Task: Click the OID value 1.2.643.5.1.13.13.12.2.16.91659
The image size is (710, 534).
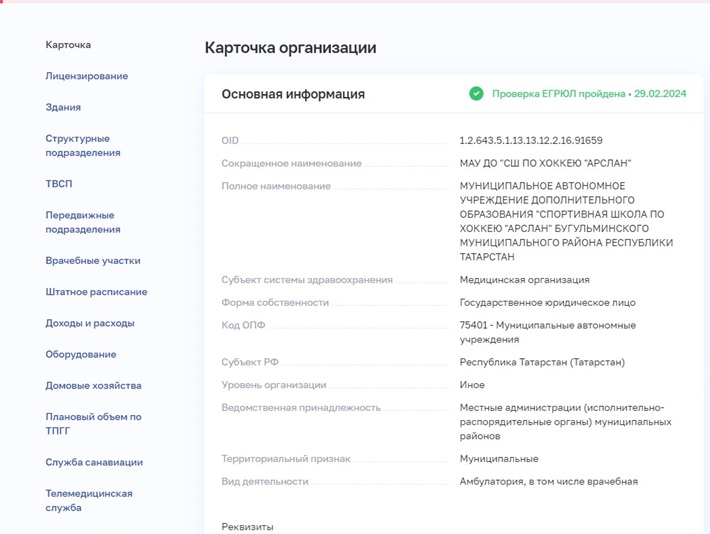Action: tap(531, 141)
